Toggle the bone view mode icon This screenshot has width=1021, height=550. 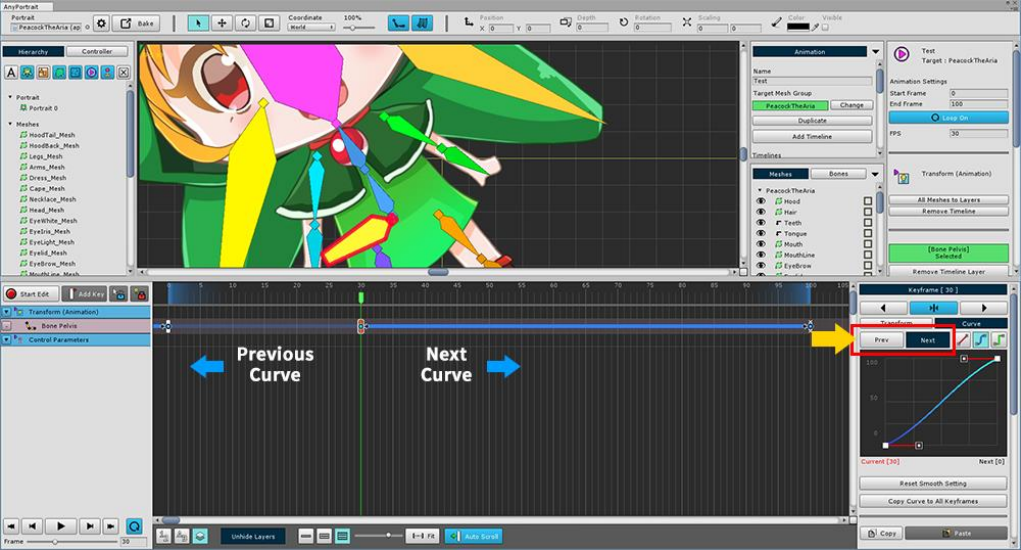(x=398, y=23)
